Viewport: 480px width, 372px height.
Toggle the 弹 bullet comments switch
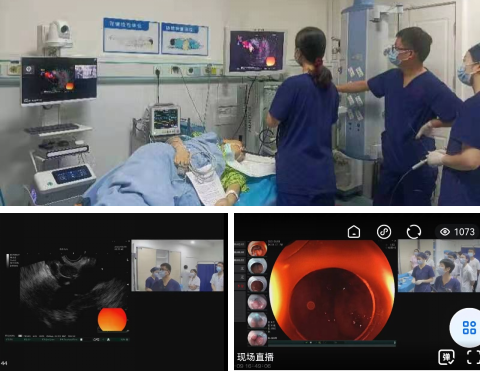tap(446, 357)
